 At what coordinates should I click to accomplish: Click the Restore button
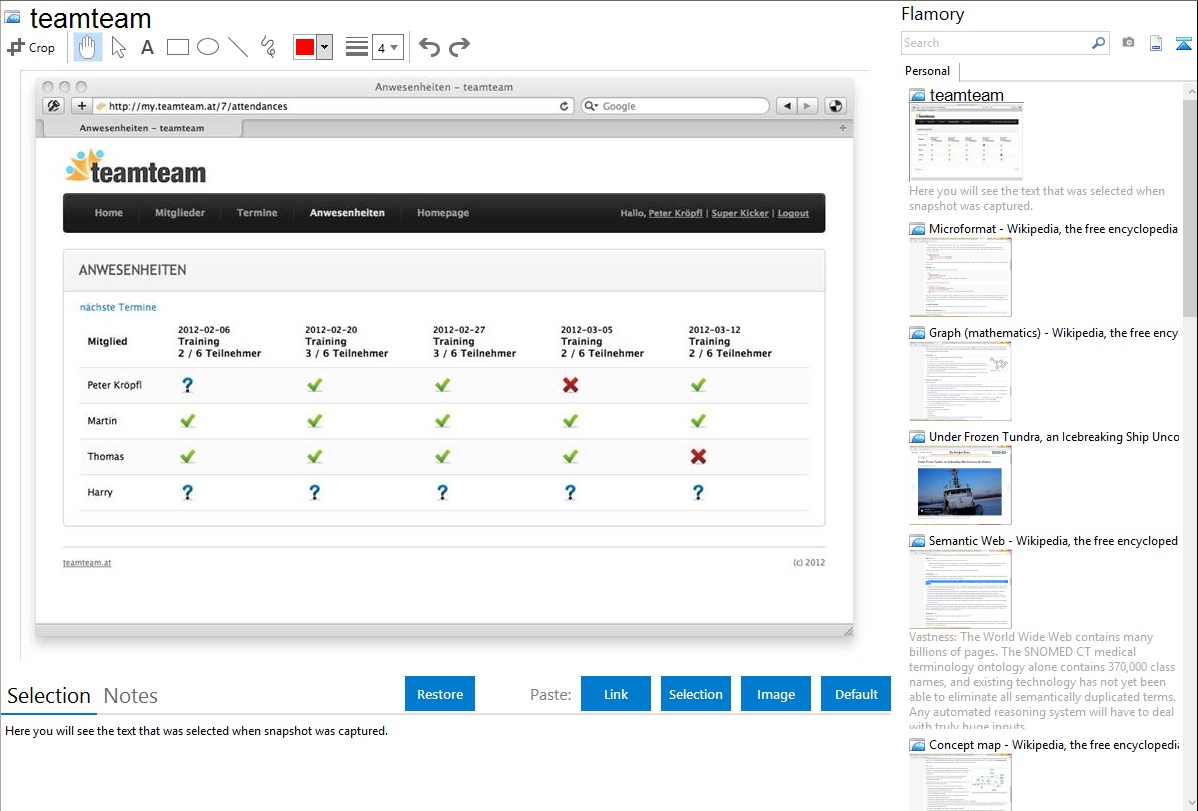click(440, 694)
